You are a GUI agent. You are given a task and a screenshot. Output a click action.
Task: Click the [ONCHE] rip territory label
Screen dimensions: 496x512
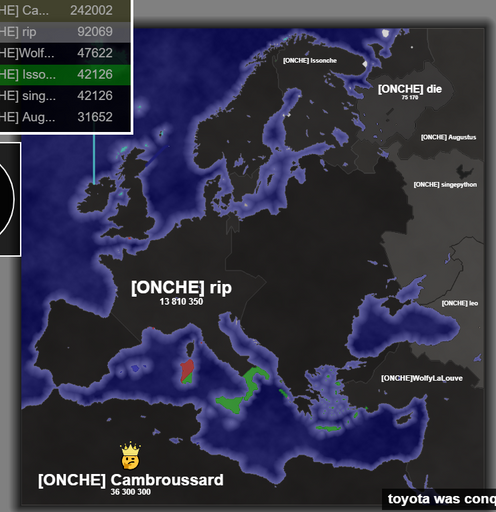pos(181,287)
